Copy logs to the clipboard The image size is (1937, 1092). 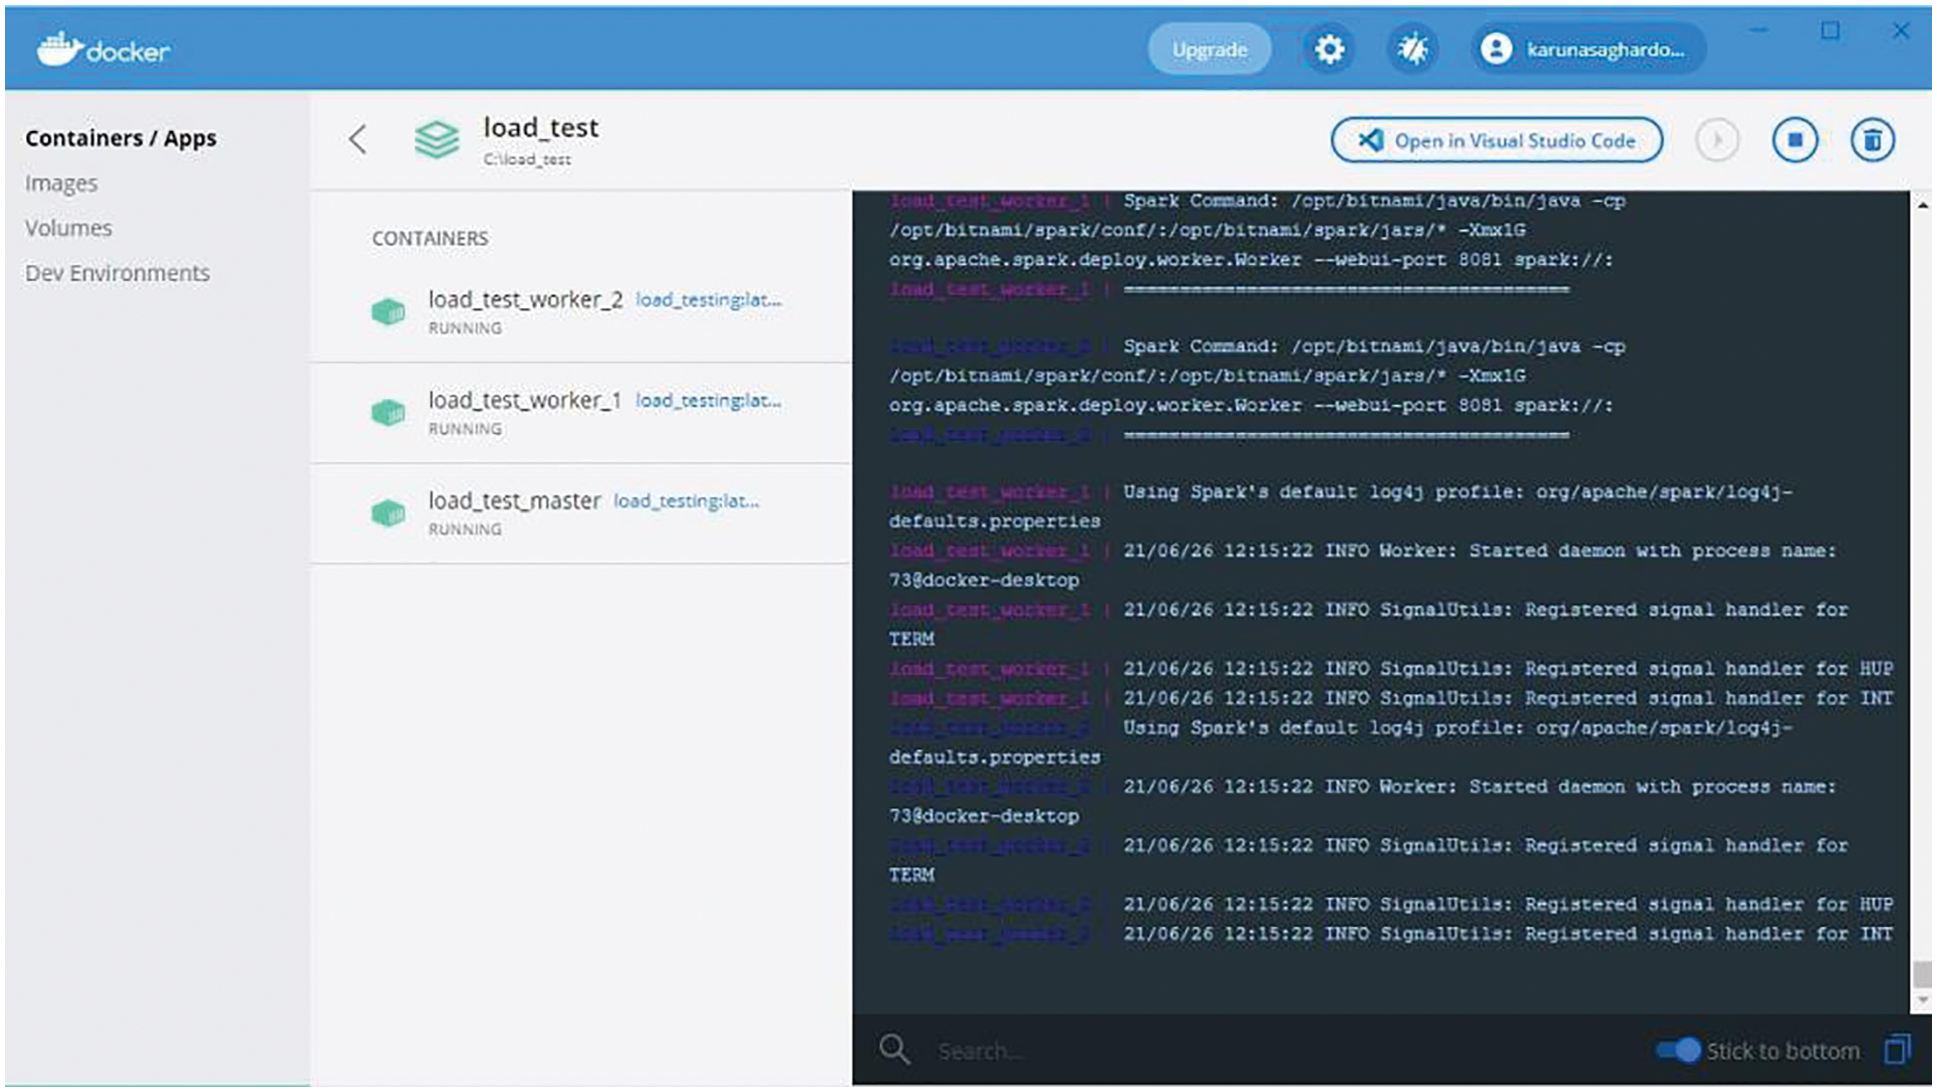1896,1049
